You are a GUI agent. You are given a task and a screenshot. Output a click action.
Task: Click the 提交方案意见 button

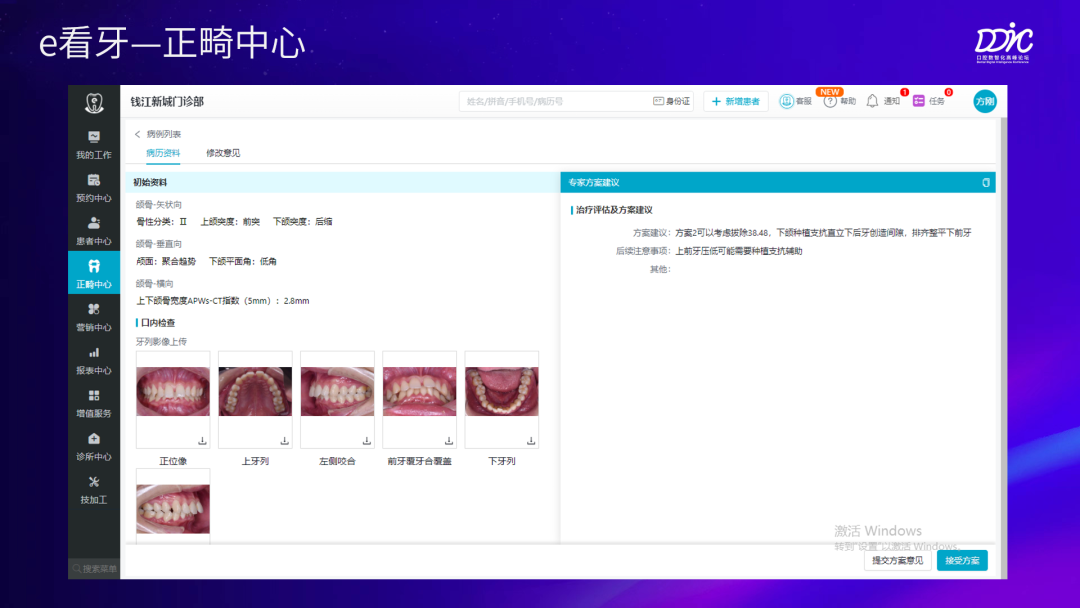tap(897, 560)
